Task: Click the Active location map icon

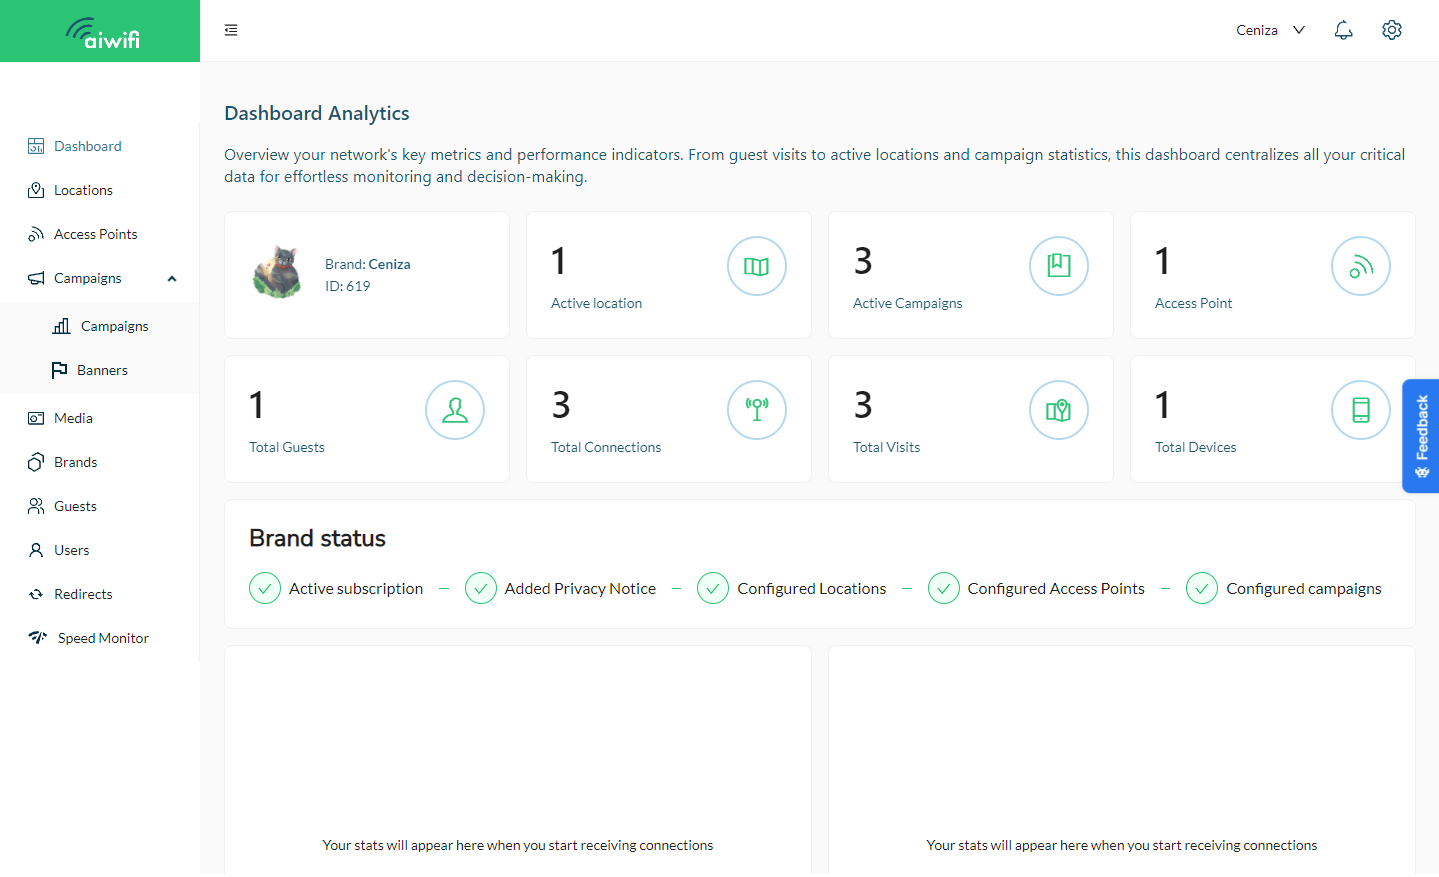Action: tap(756, 266)
